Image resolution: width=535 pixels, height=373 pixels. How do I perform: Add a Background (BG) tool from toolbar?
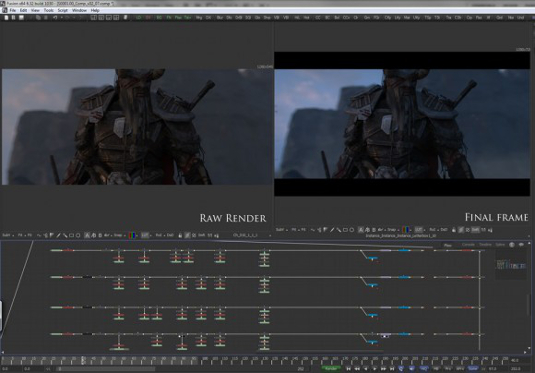click(x=159, y=17)
